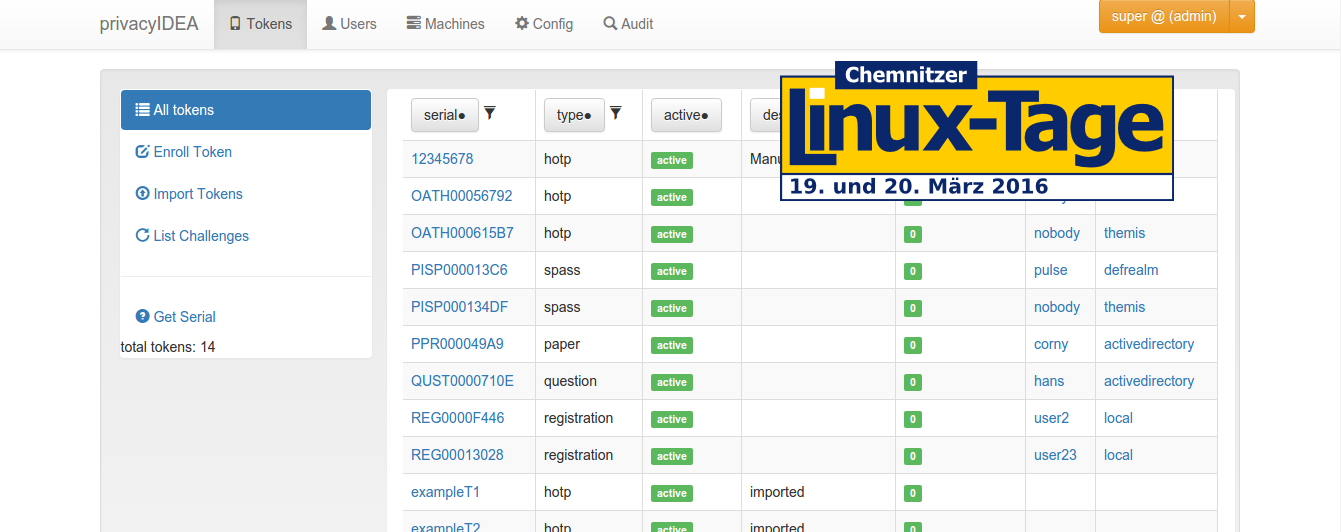Click 'total tokens: 14' text
Image resolution: width=1341 pixels, height=532 pixels.
168,347
